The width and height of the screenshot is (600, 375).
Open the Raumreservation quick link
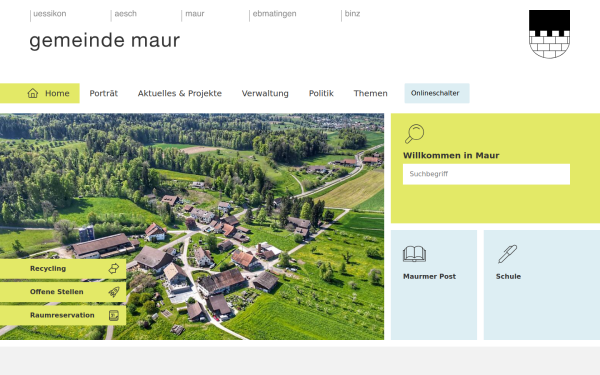pyautogui.click(x=63, y=315)
